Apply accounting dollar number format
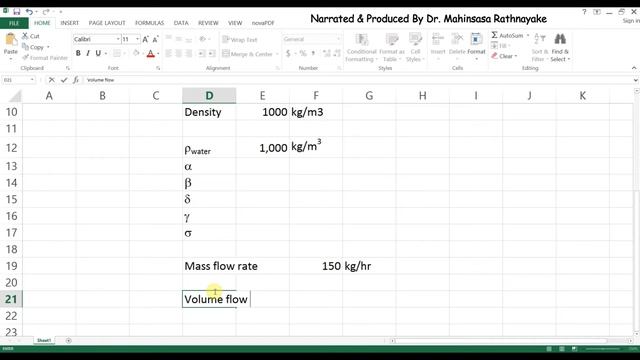This screenshot has width=640, height=360. point(289,53)
